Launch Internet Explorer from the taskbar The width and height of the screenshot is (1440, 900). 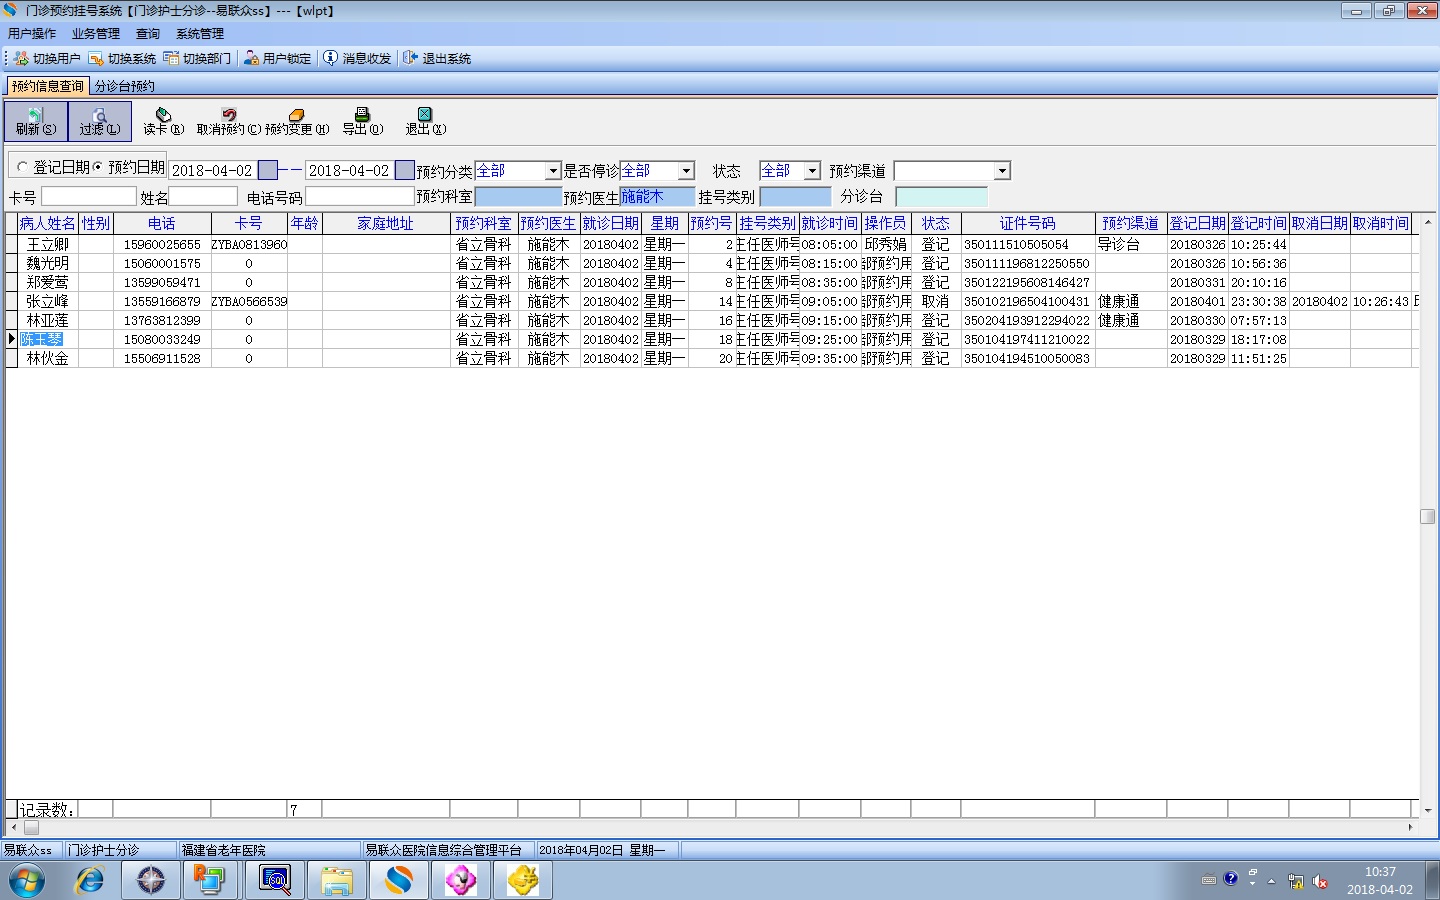coord(89,880)
